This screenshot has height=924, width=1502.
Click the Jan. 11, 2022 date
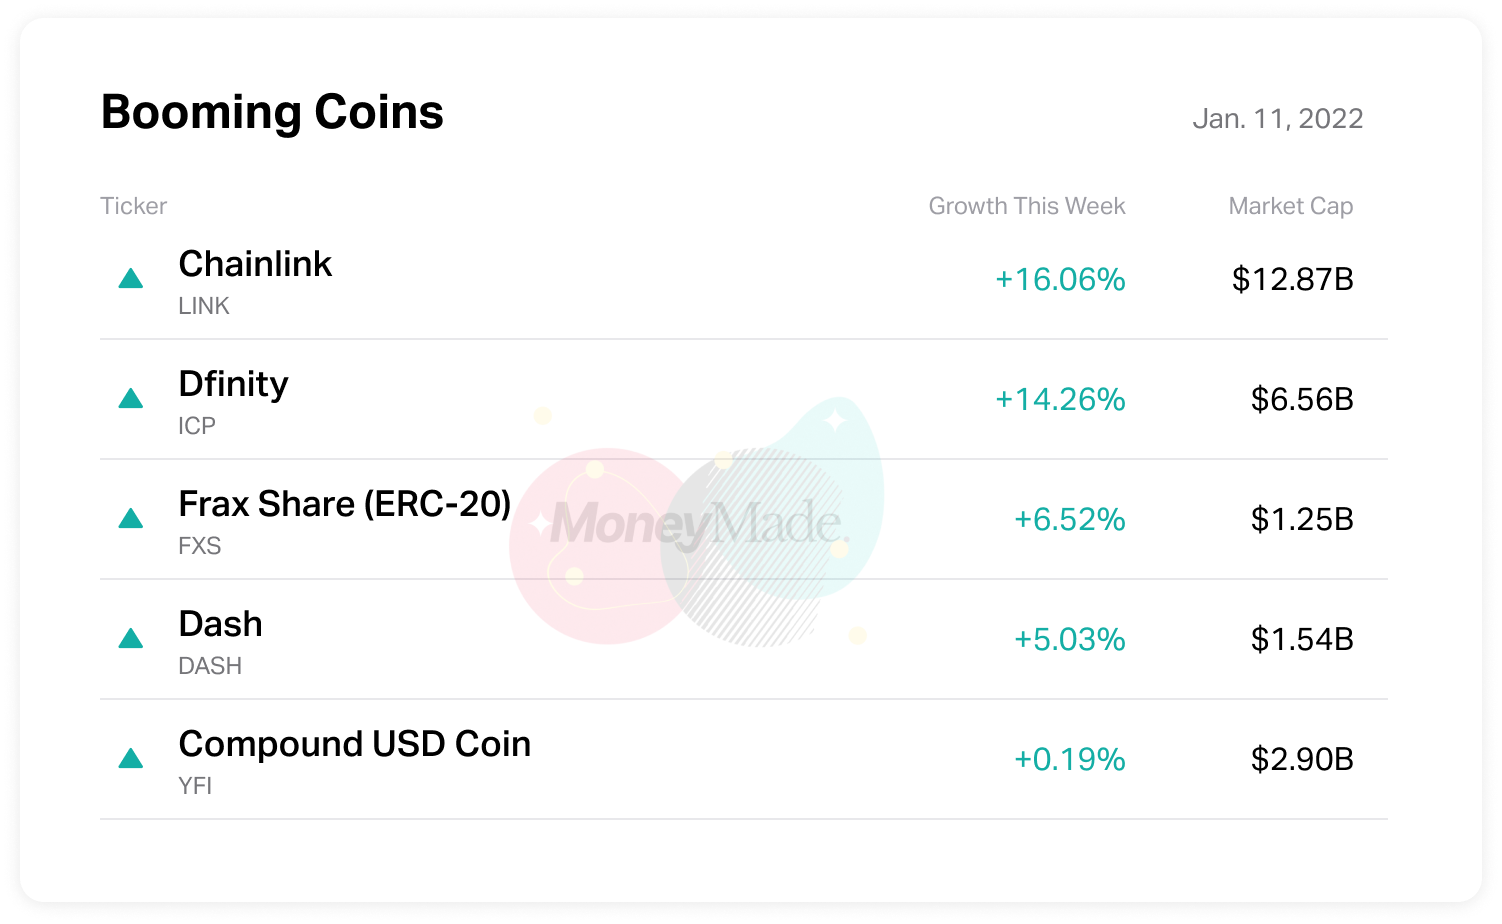[1277, 119]
